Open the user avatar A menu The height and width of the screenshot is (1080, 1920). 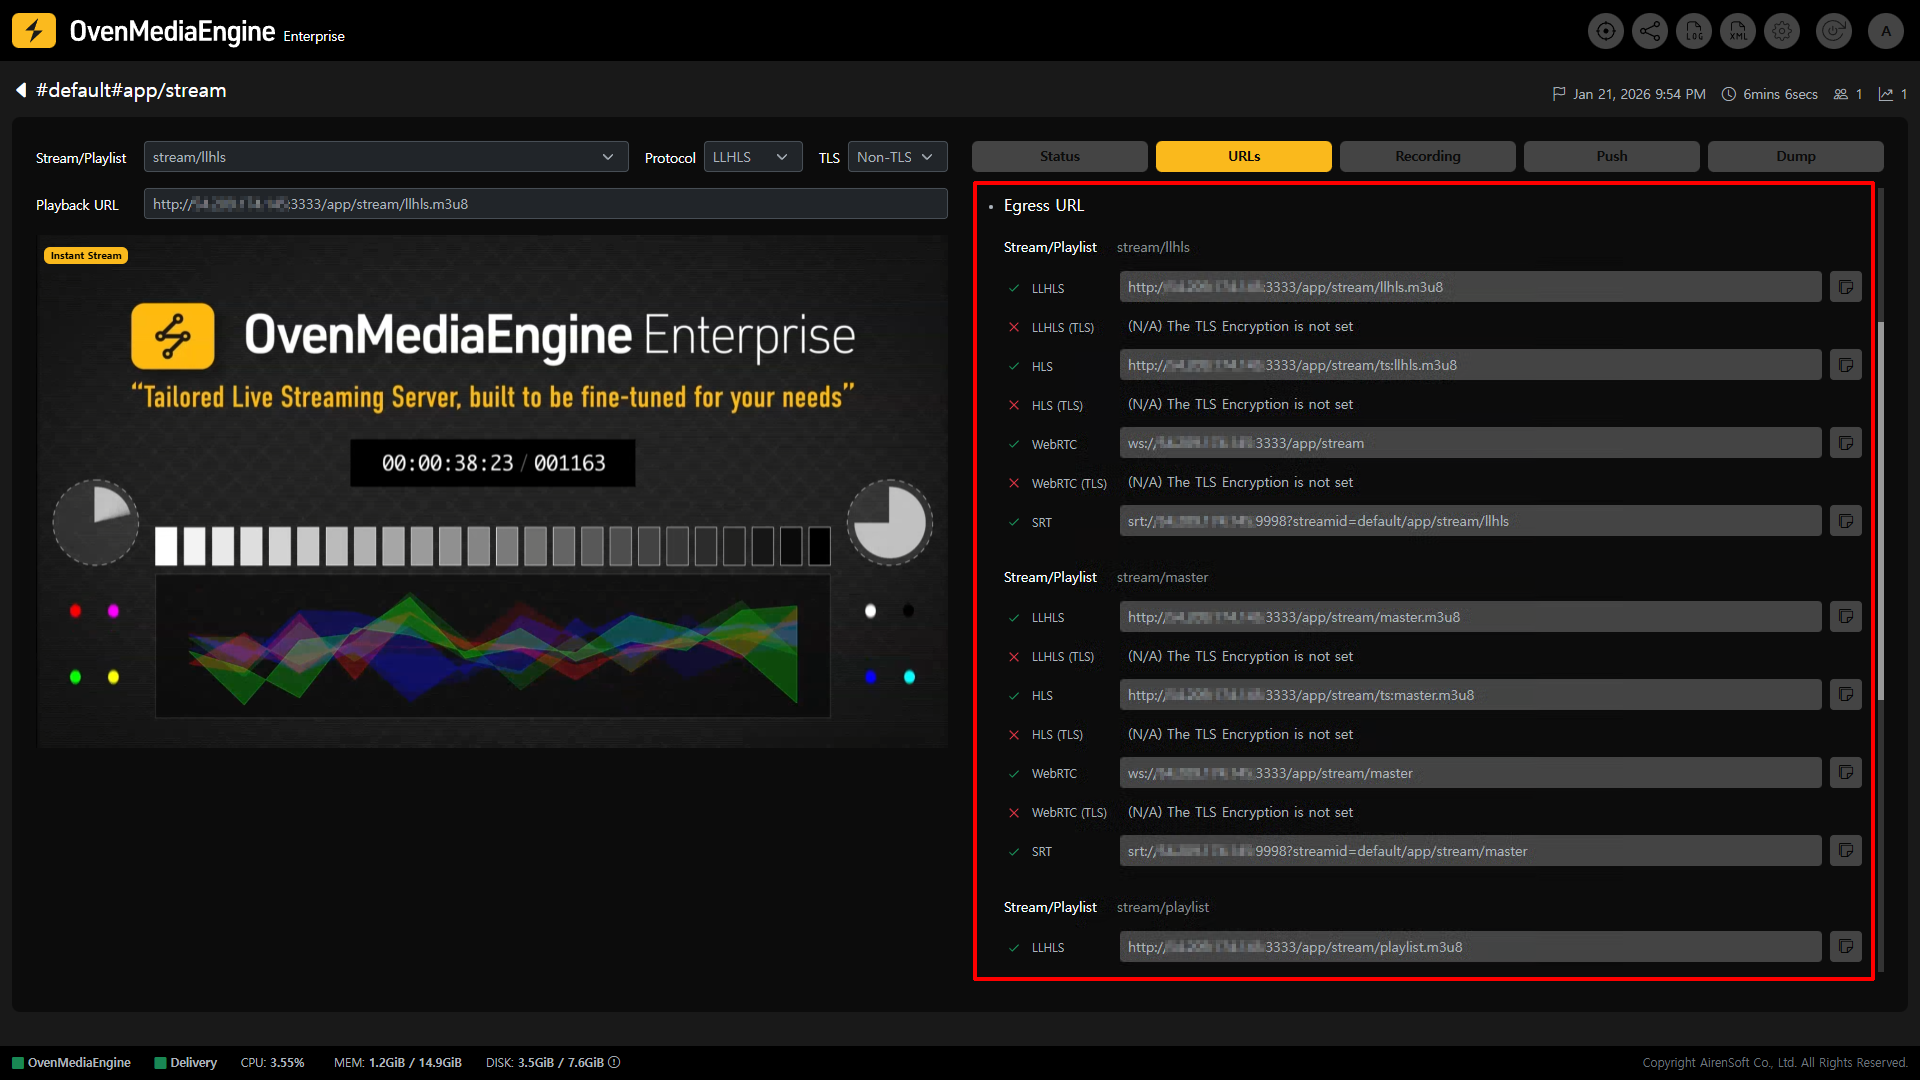coord(1886,31)
